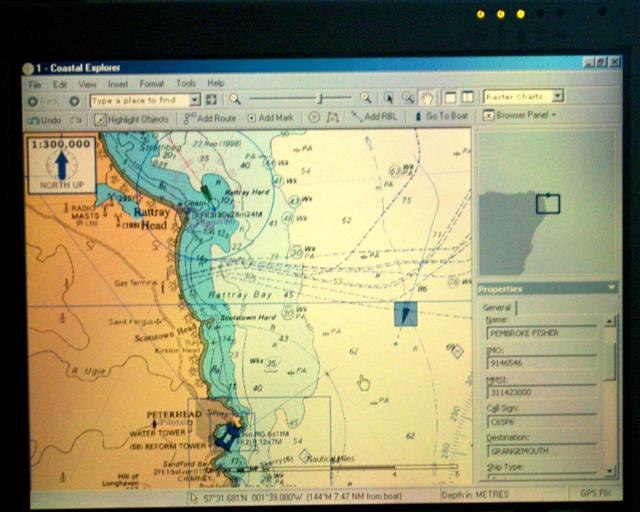
Task: Toggle Highlight Objects
Action: pos(131,119)
